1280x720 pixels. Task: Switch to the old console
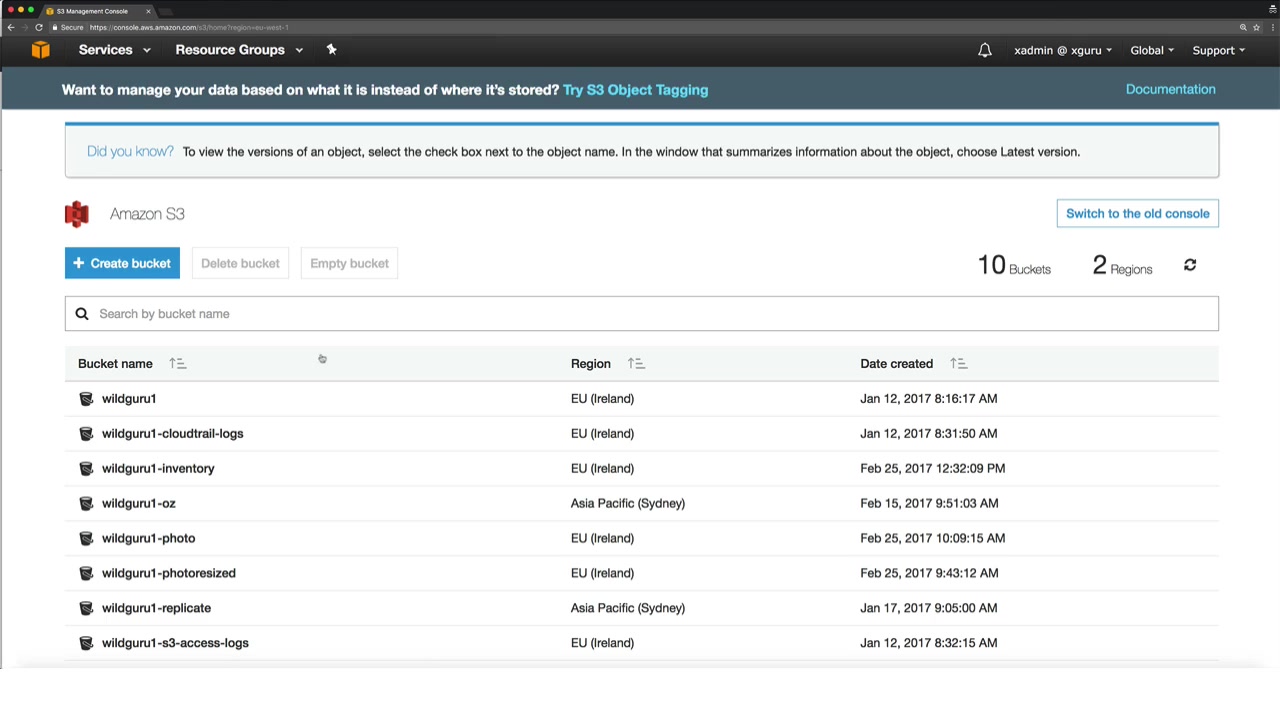1137,213
